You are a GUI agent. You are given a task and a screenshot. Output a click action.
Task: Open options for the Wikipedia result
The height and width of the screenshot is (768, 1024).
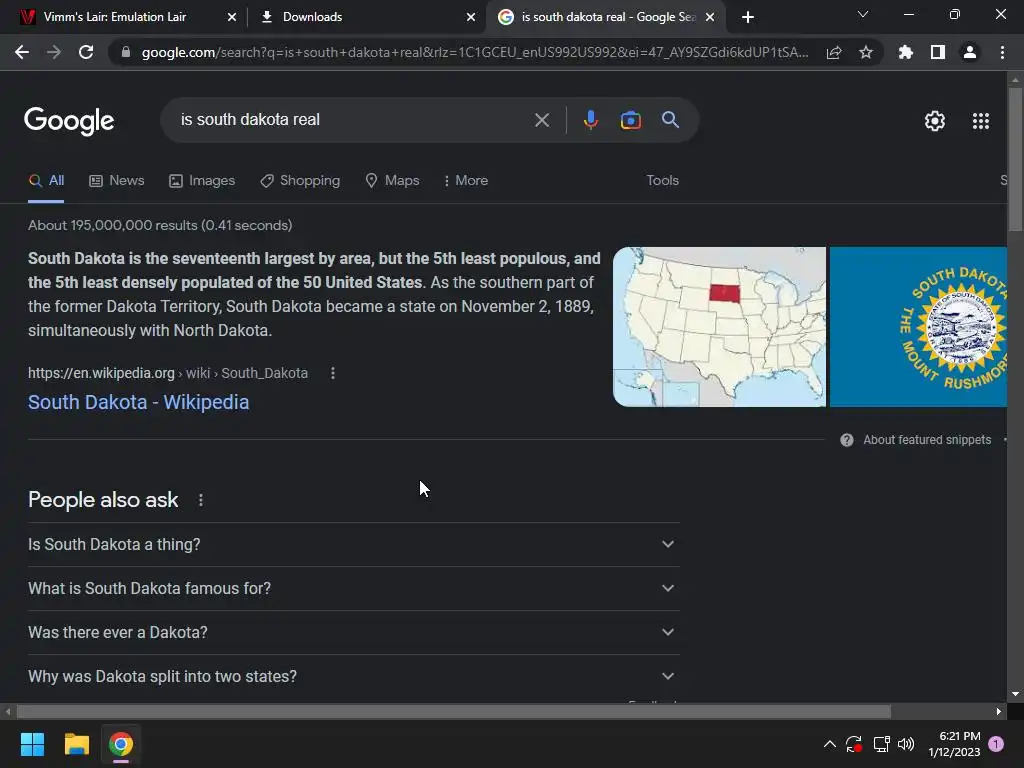[x=333, y=373]
